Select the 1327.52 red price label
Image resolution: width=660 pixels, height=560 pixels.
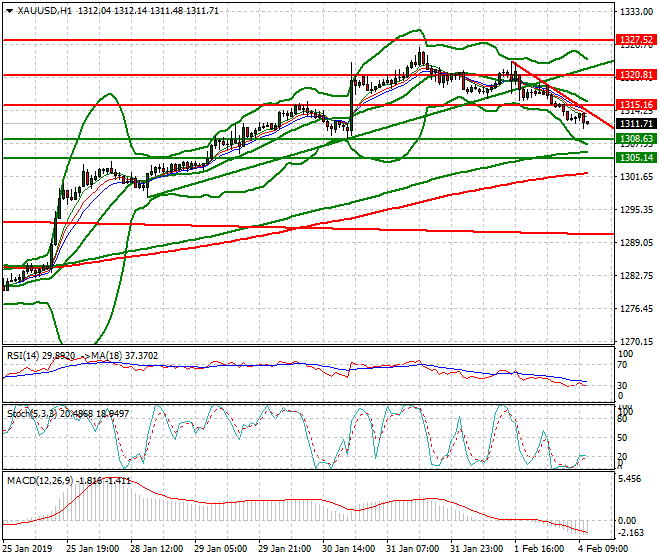[636, 40]
